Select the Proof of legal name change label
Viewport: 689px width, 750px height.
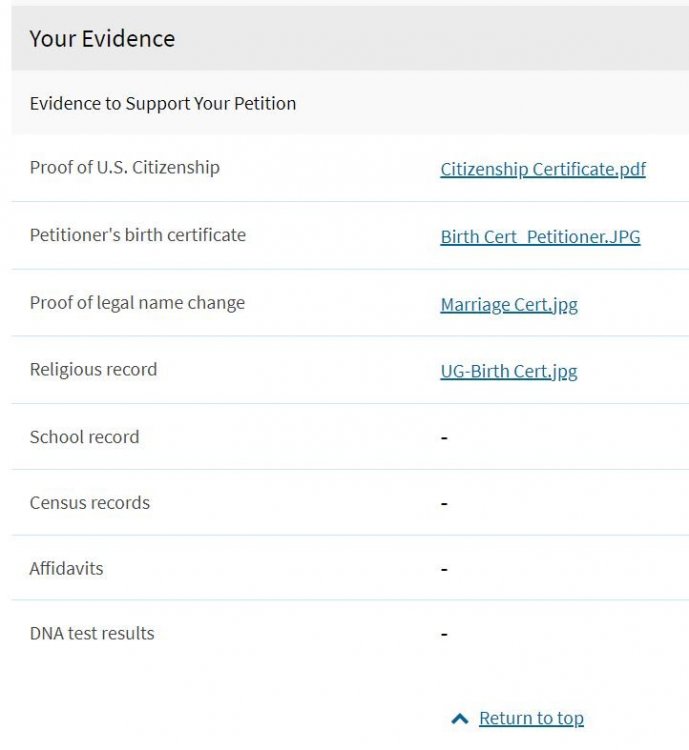(x=137, y=303)
